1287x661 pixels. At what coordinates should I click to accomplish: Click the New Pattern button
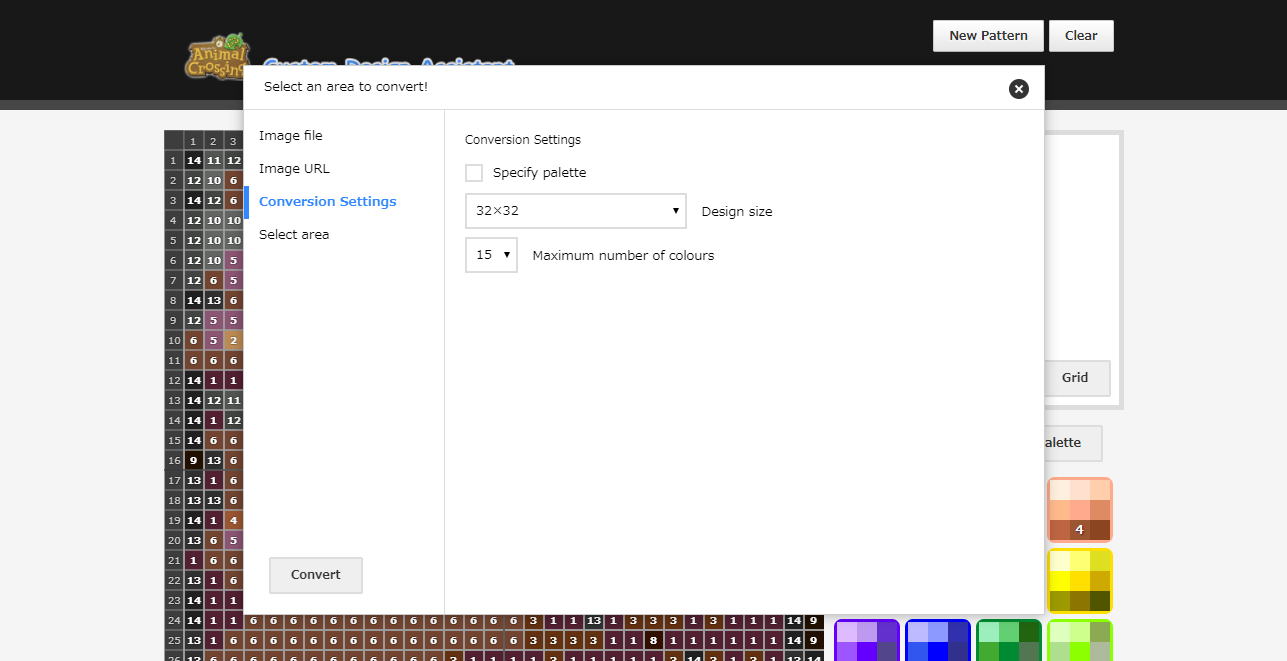(988, 35)
